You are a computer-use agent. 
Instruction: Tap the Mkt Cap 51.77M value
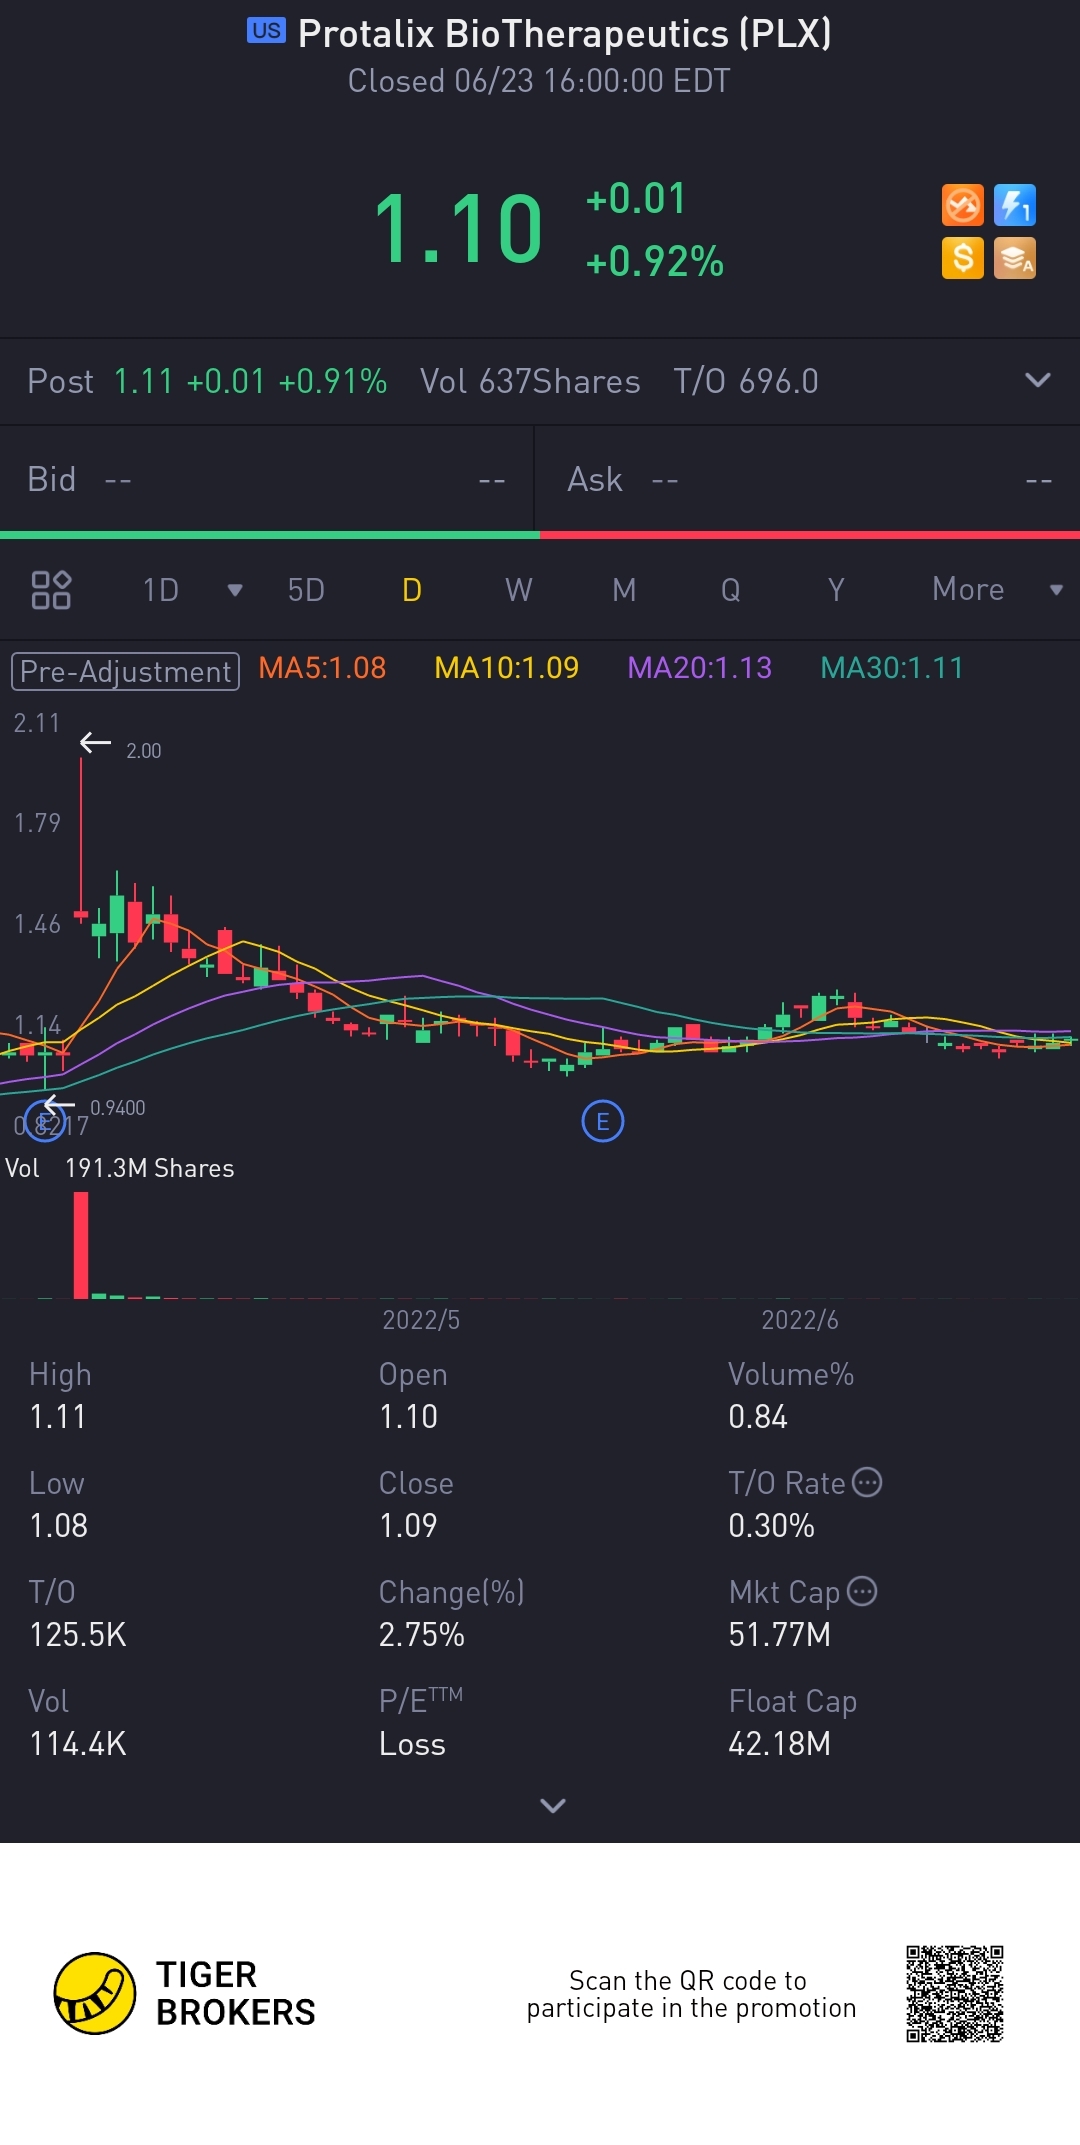(780, 1635)
